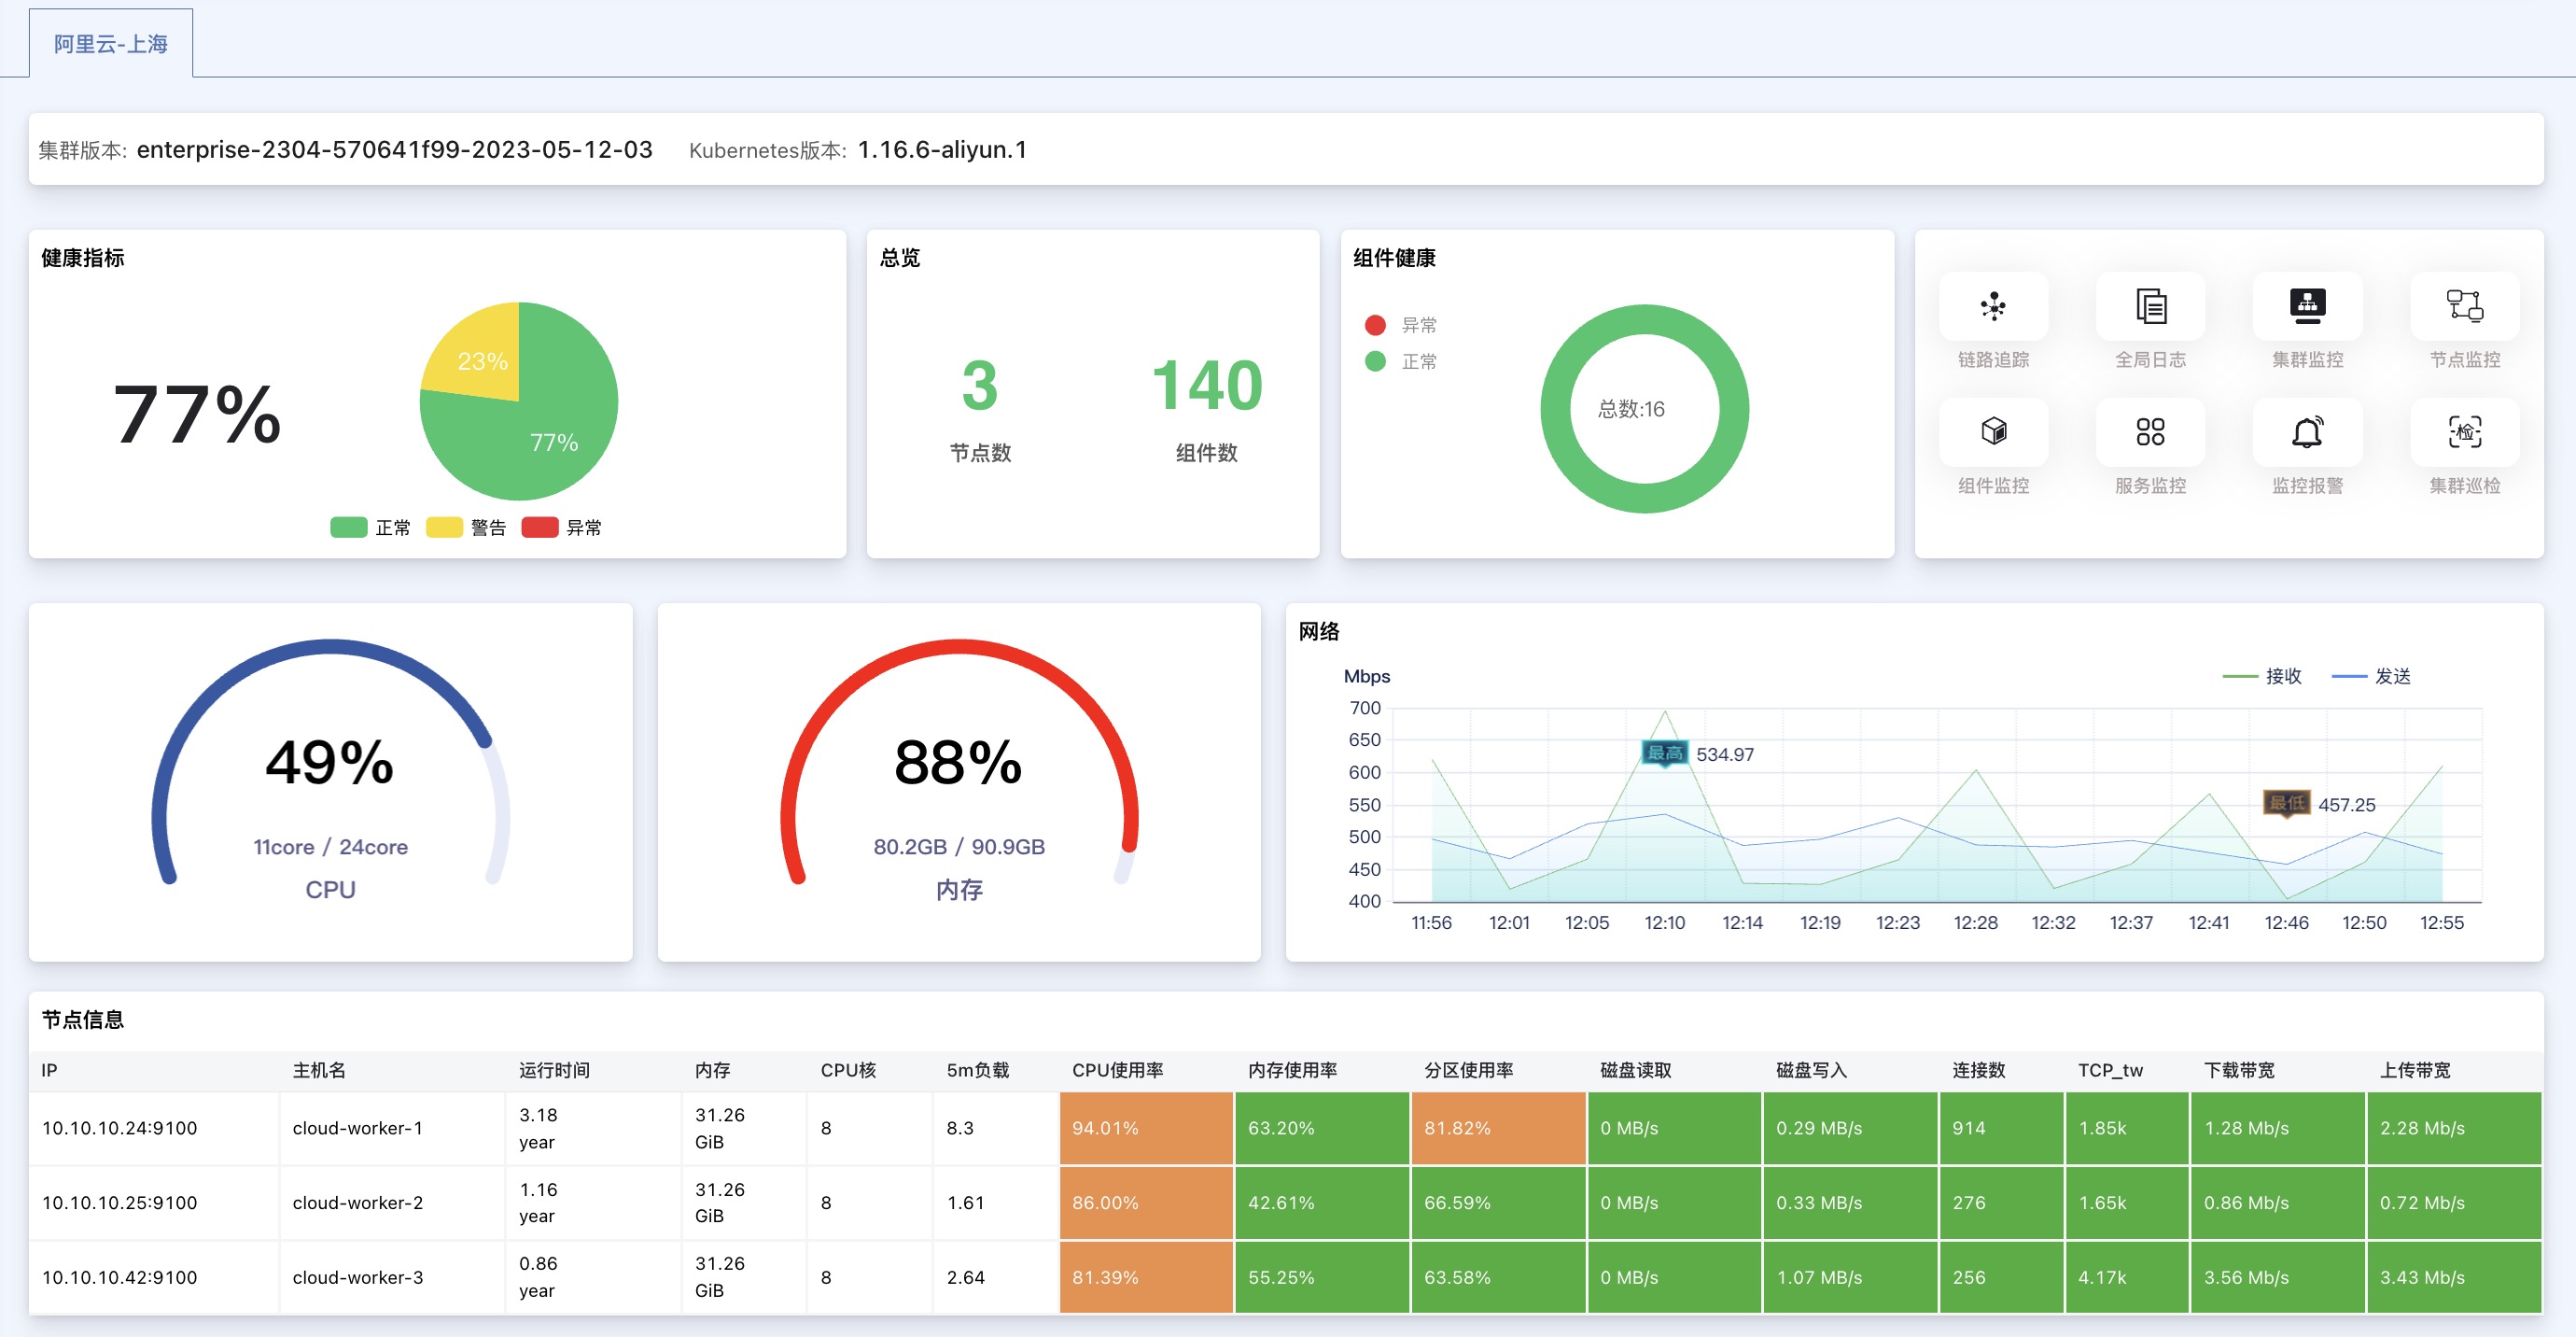
Task: Click the 63.20% memory usage cell
Action: click(1322, 1128)
